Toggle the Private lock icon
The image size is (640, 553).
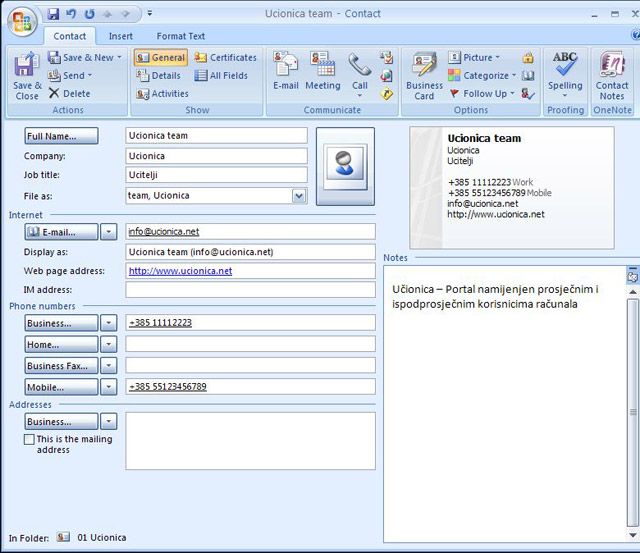tap(528, 58)
